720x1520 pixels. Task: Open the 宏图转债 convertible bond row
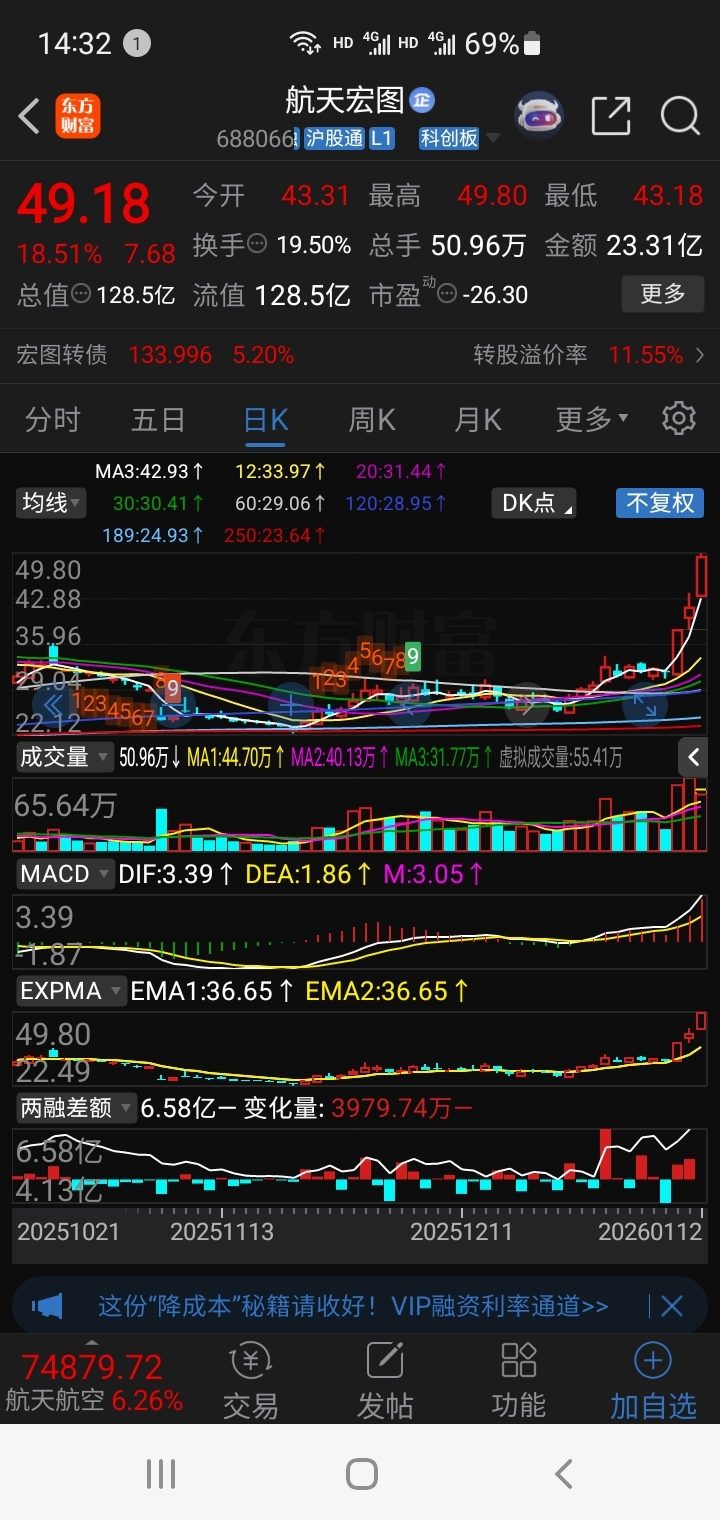point(155,355)
